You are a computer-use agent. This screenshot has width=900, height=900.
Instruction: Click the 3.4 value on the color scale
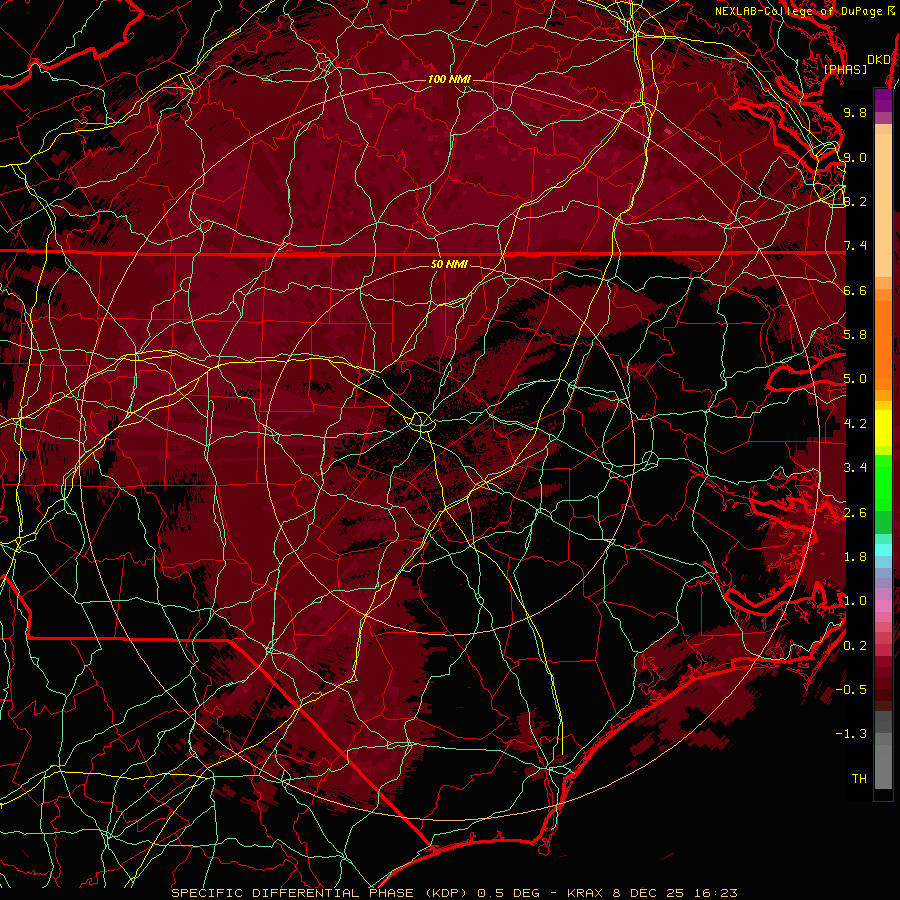pos(855,468)
